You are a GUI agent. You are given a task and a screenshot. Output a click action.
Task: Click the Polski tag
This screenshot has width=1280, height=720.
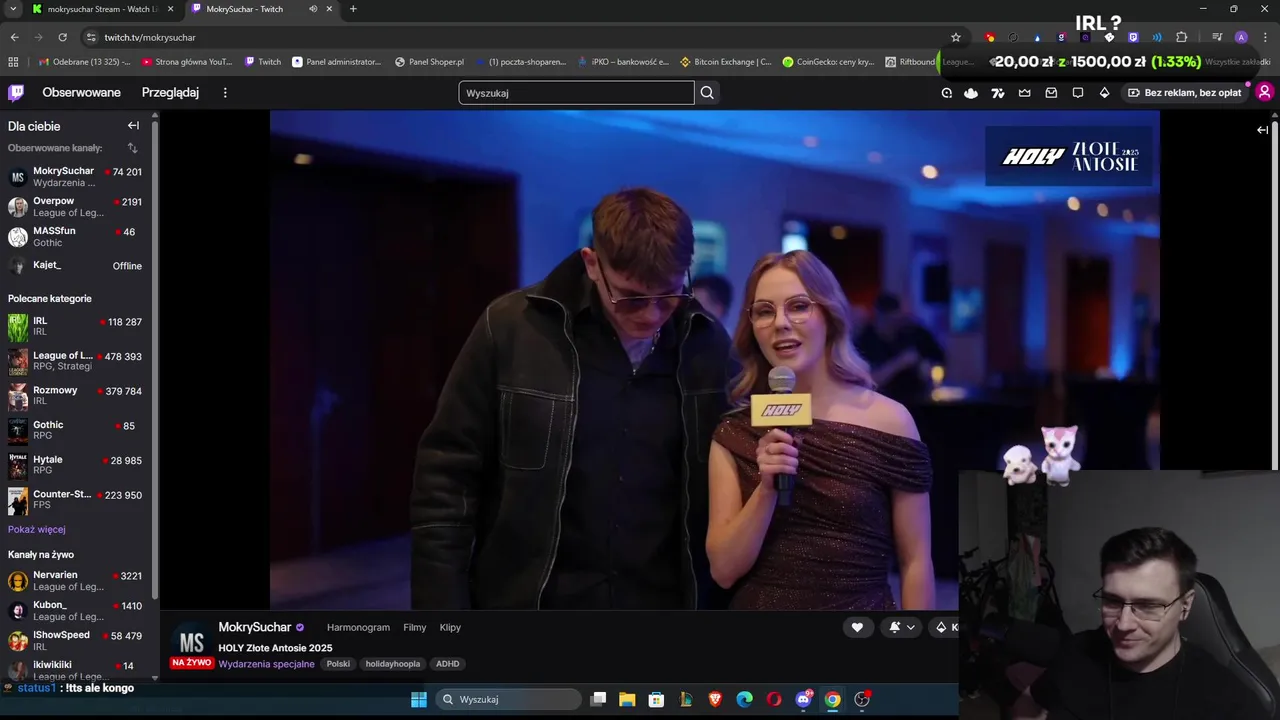click(x=338, y=664)
